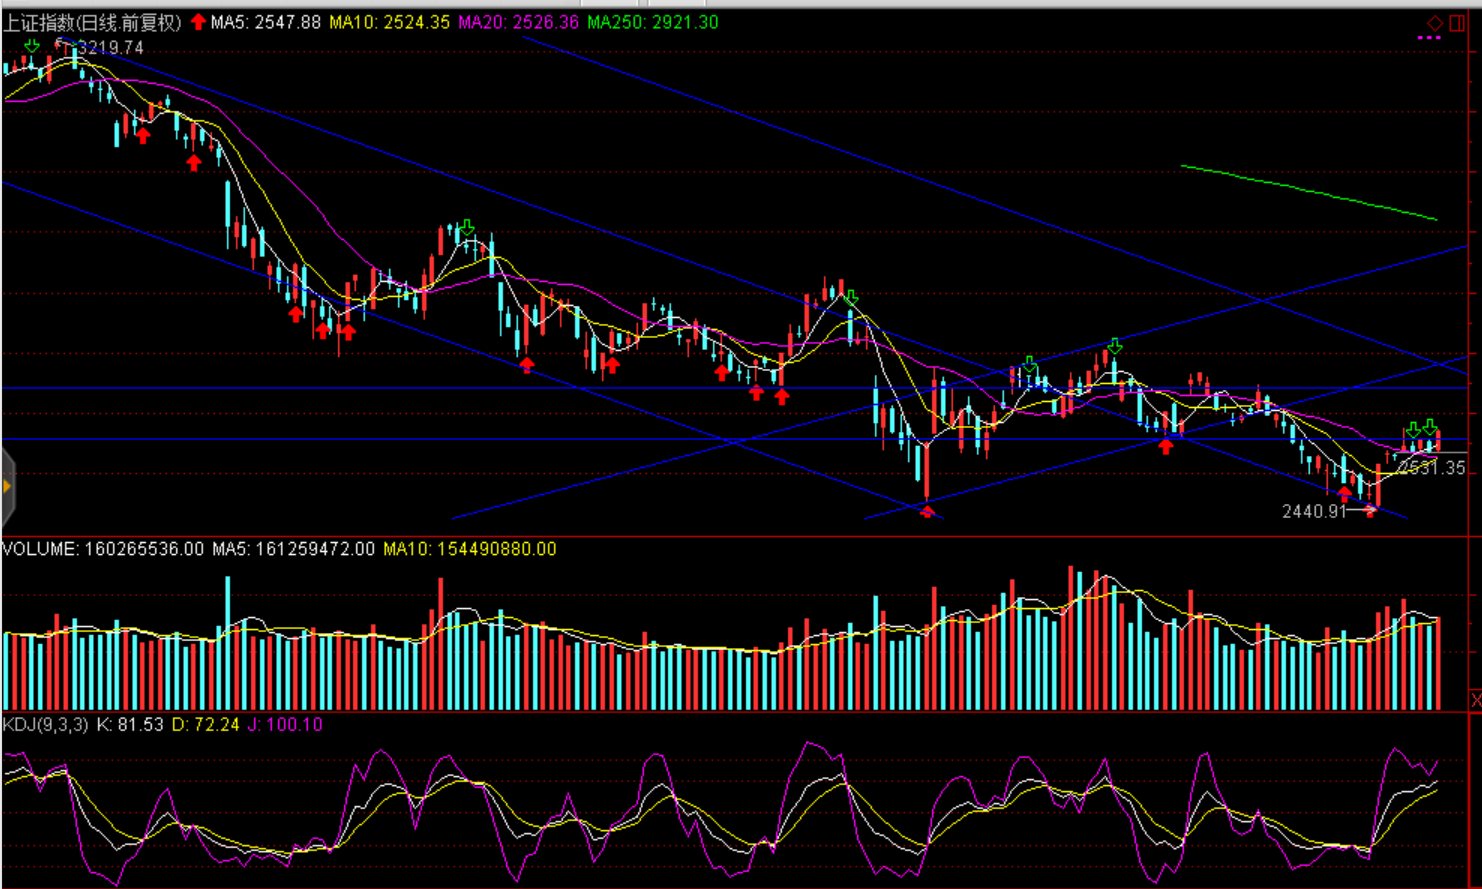
Task: Click the 3219.74 high price marker
Action: [110, 47]
